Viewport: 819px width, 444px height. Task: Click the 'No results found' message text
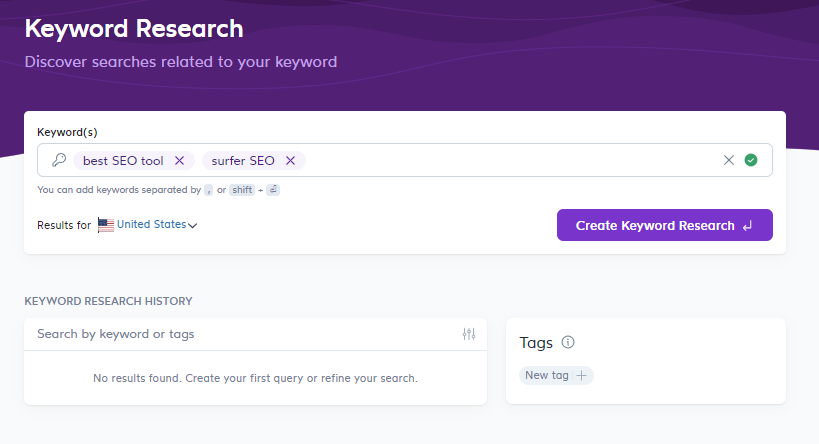255,378
